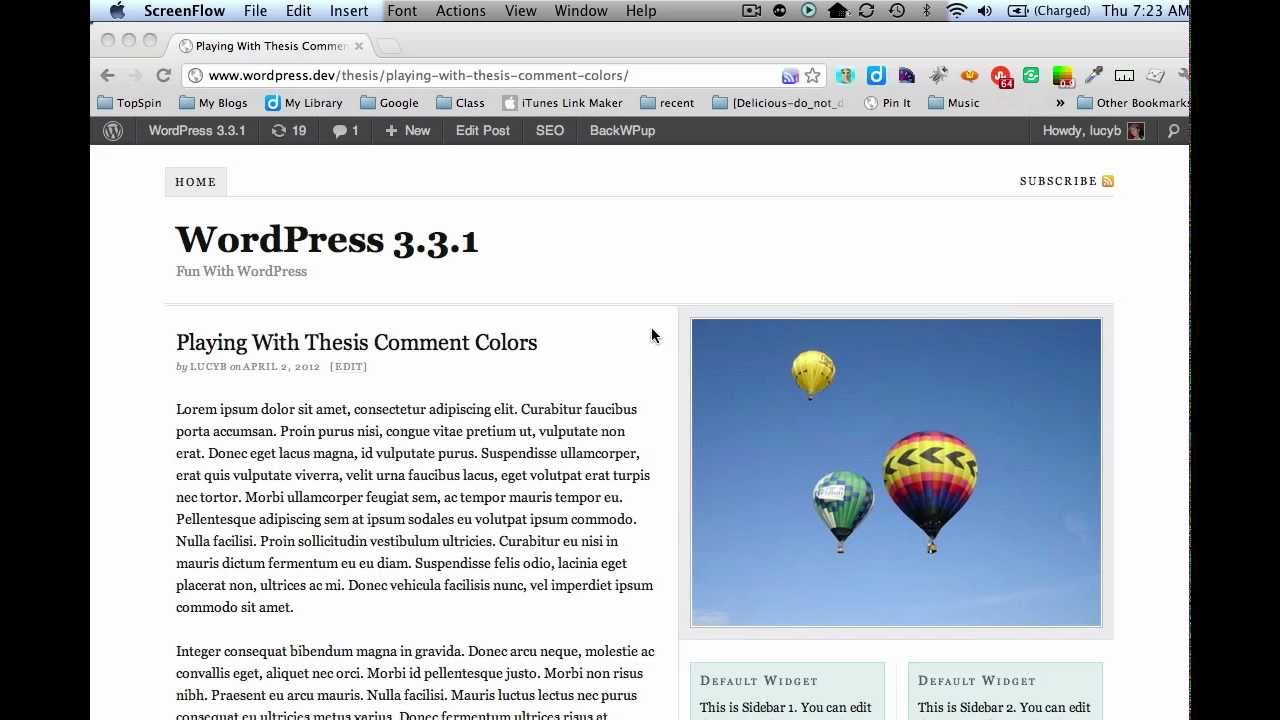1280x720 pixels.
Task: Open the Time Machine menu bar icon
Action: click(897, 10)
